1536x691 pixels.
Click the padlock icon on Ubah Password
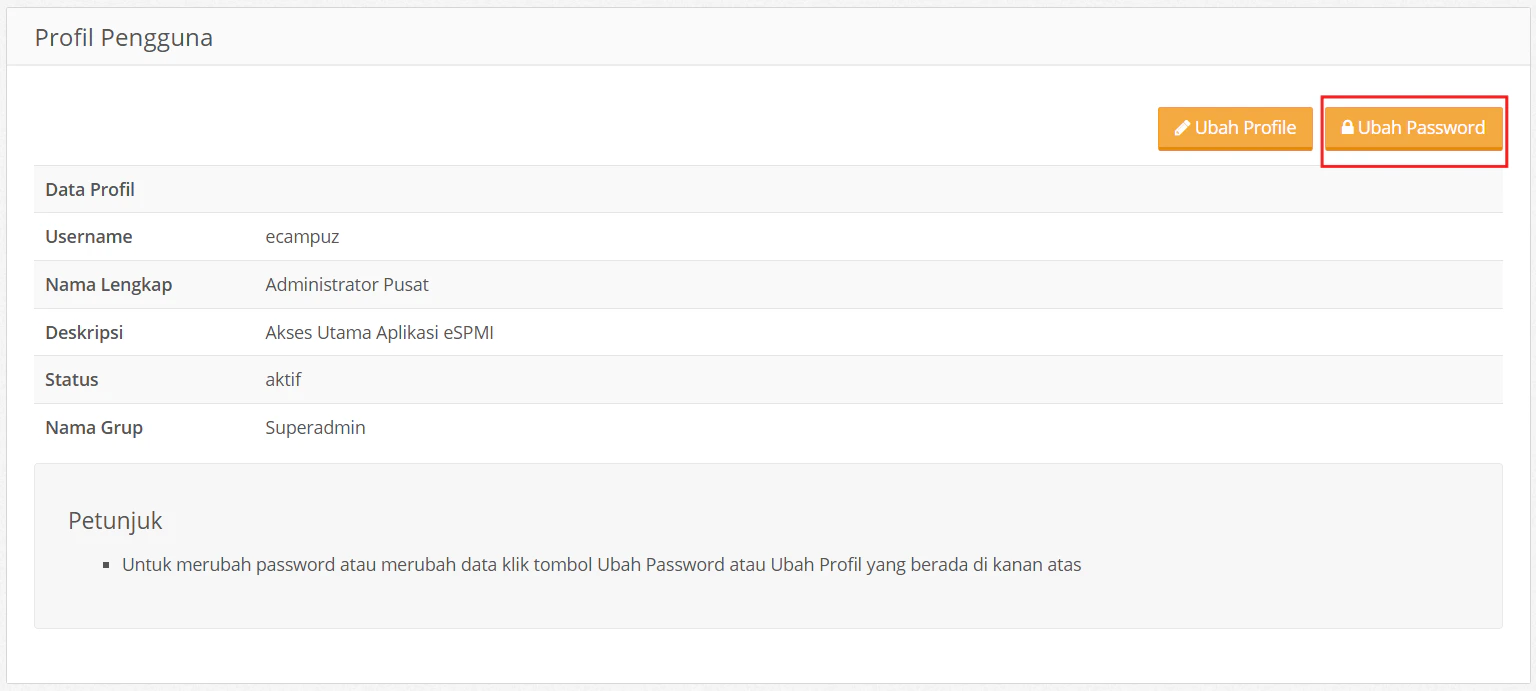point(1348,127)
